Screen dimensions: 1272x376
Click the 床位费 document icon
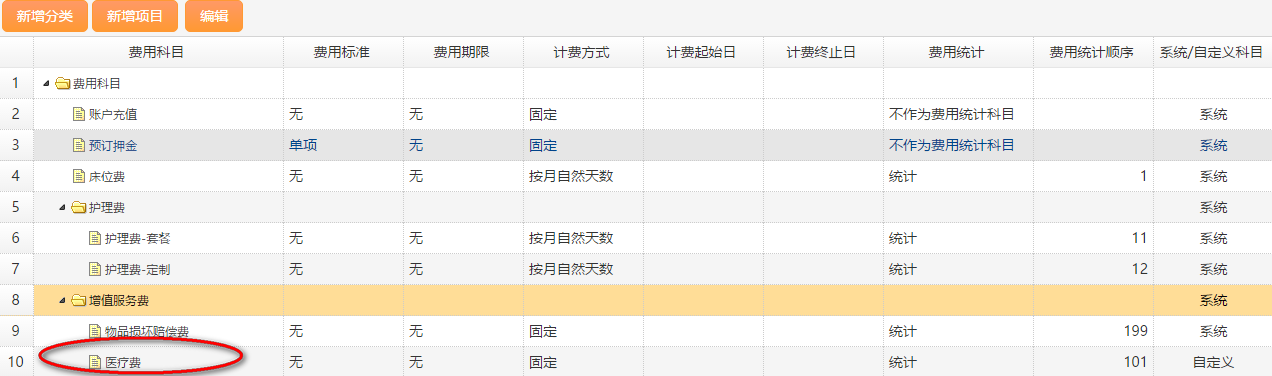click(x=79, y=176)
